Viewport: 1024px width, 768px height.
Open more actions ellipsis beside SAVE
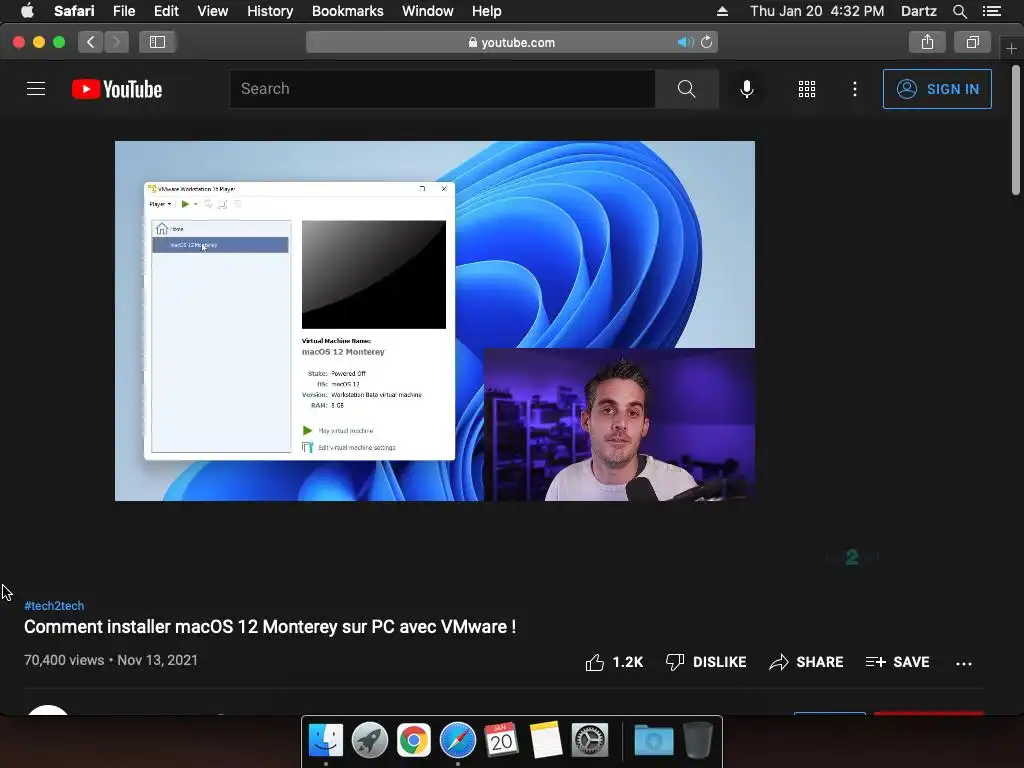coord(964,664)
